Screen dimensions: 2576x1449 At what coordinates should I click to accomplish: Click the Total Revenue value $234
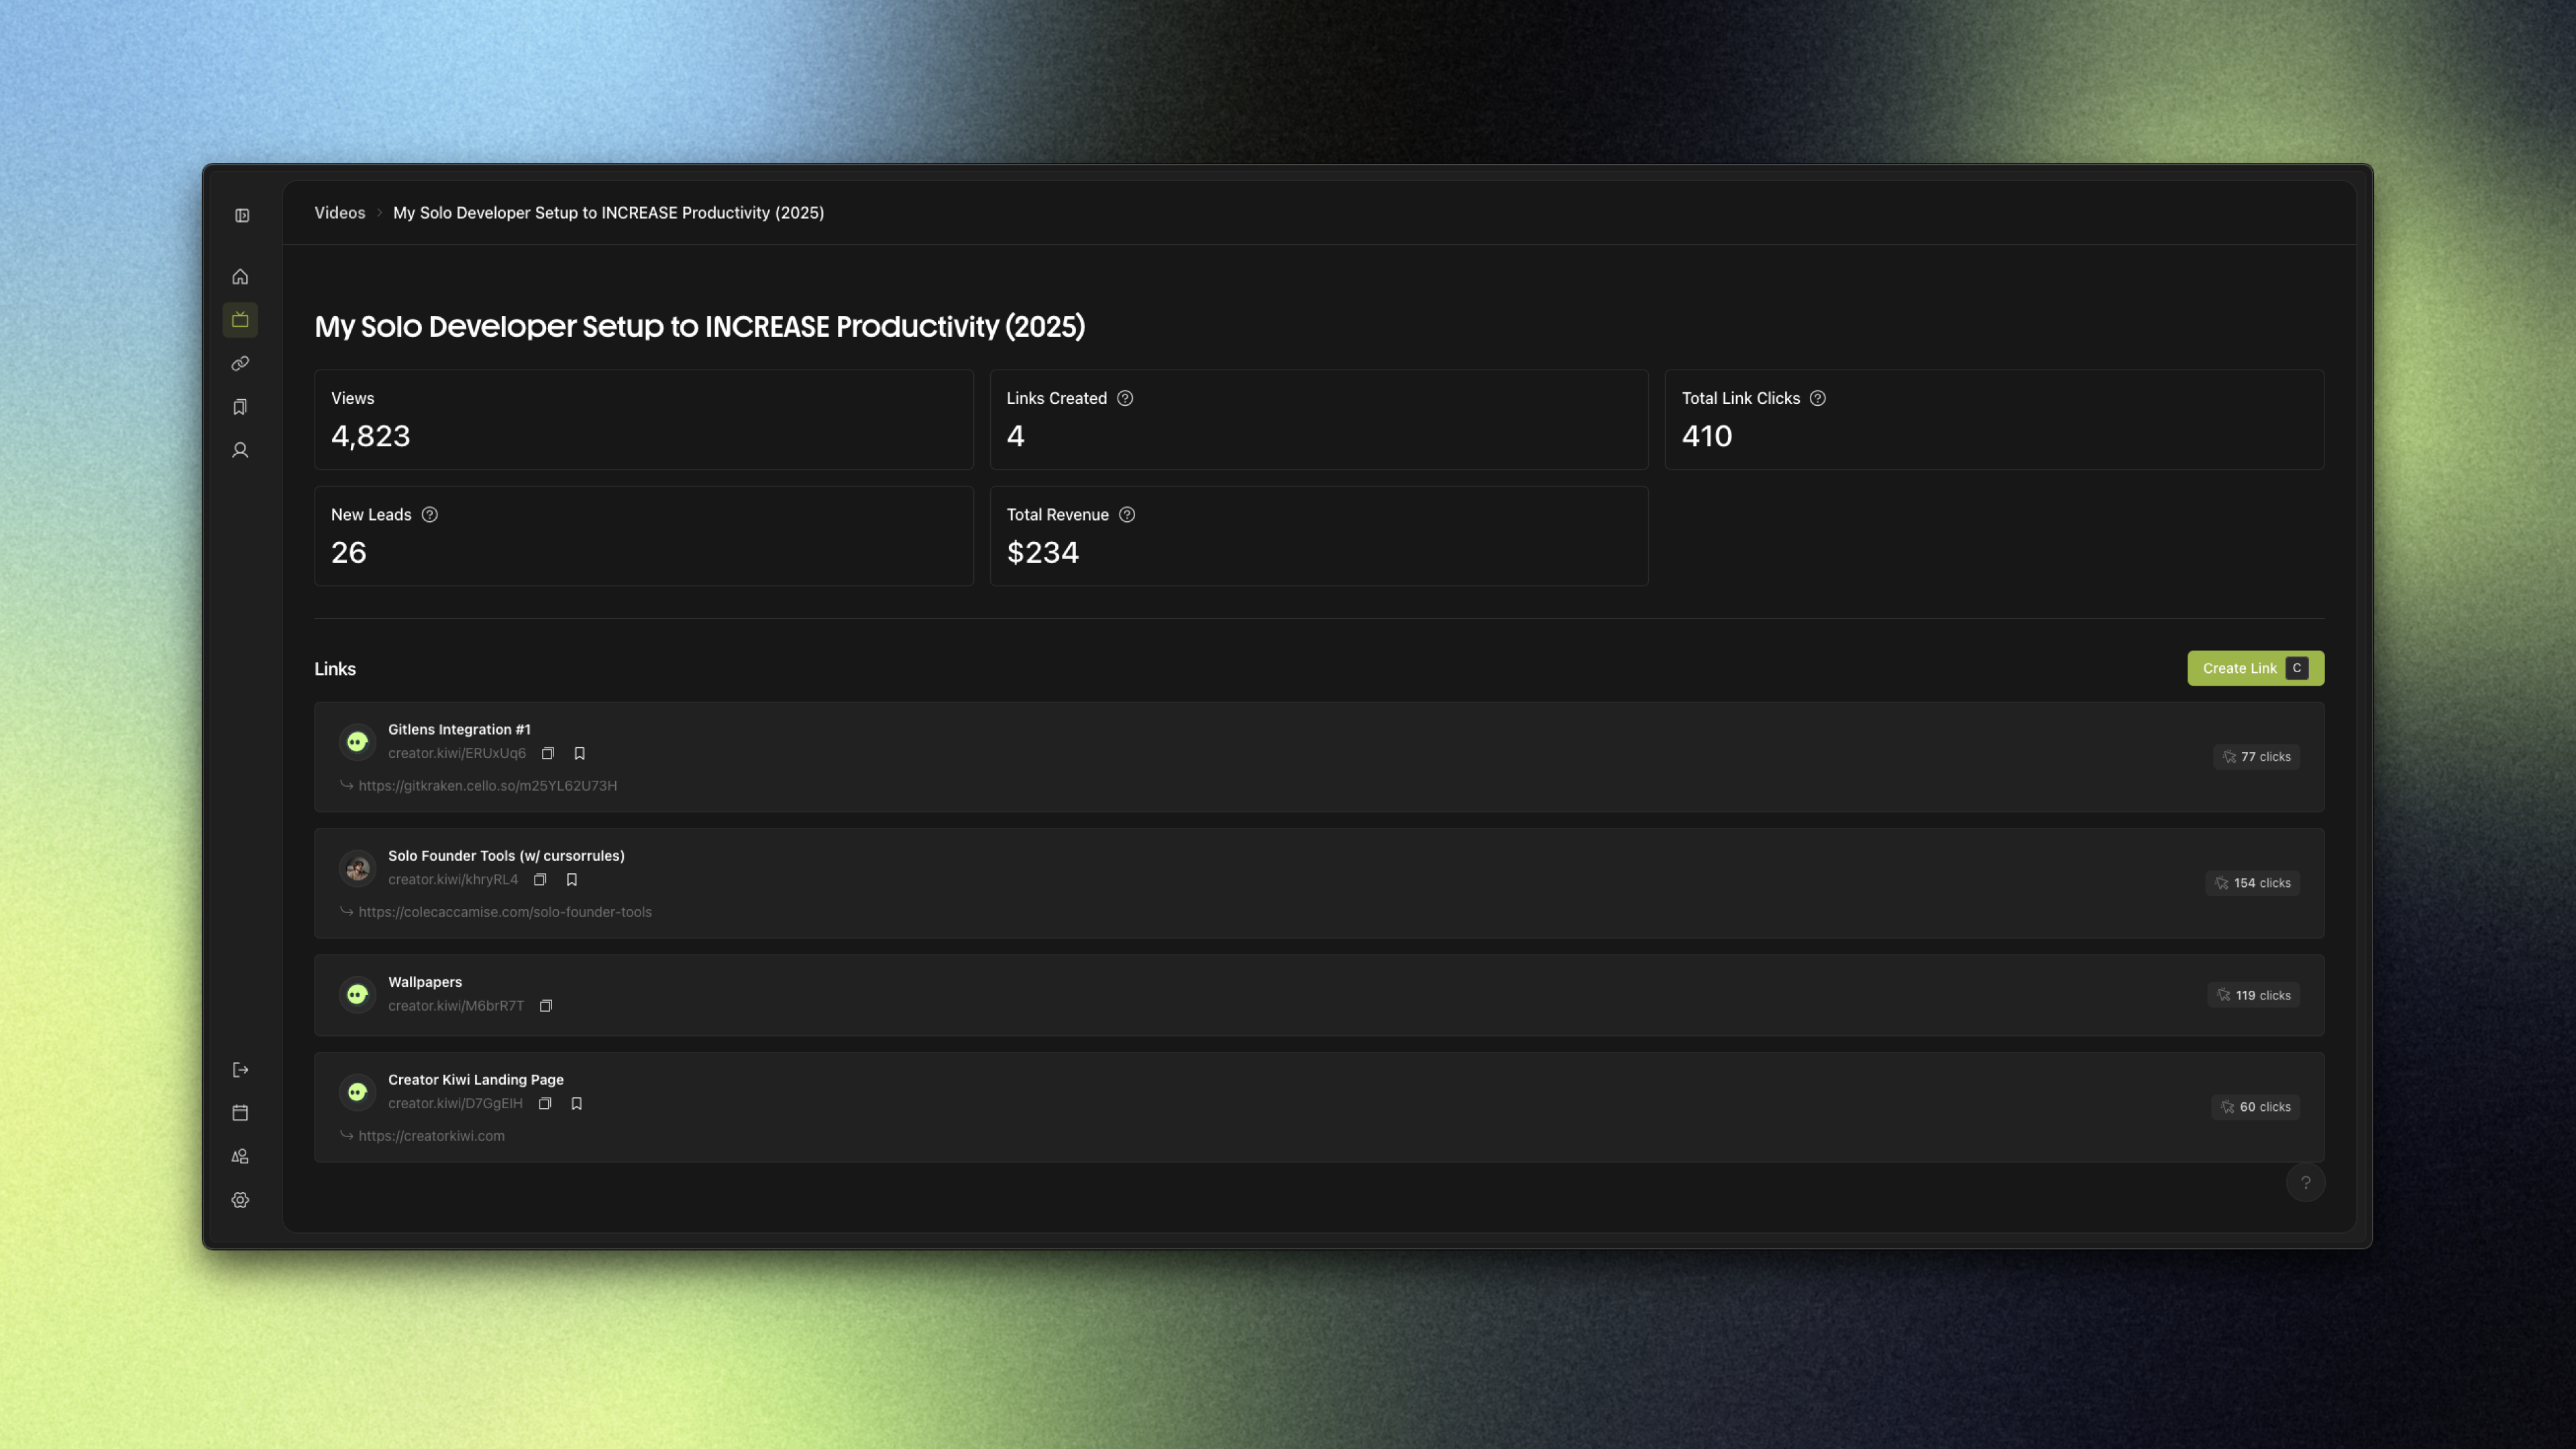click(x=1043, y=553)
